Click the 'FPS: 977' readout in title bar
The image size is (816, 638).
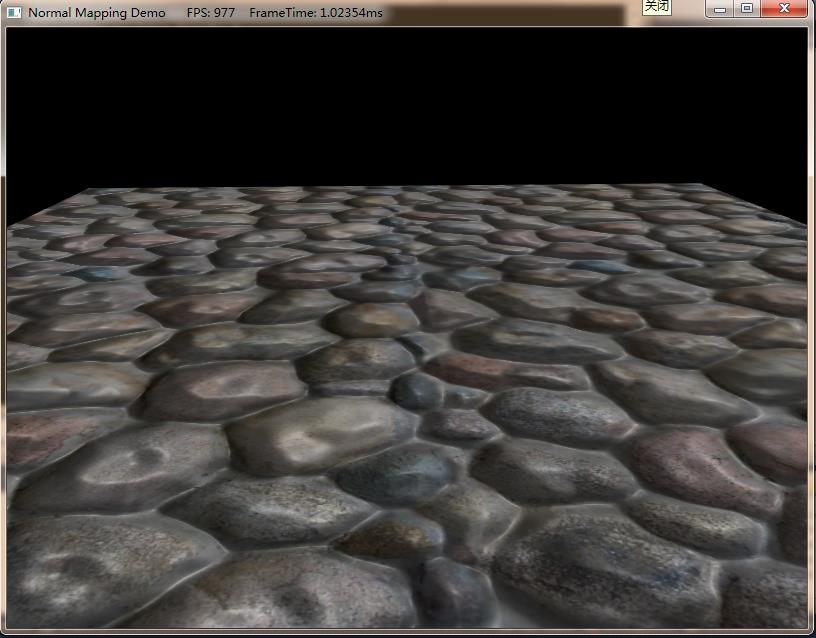[x=210, y=13]
